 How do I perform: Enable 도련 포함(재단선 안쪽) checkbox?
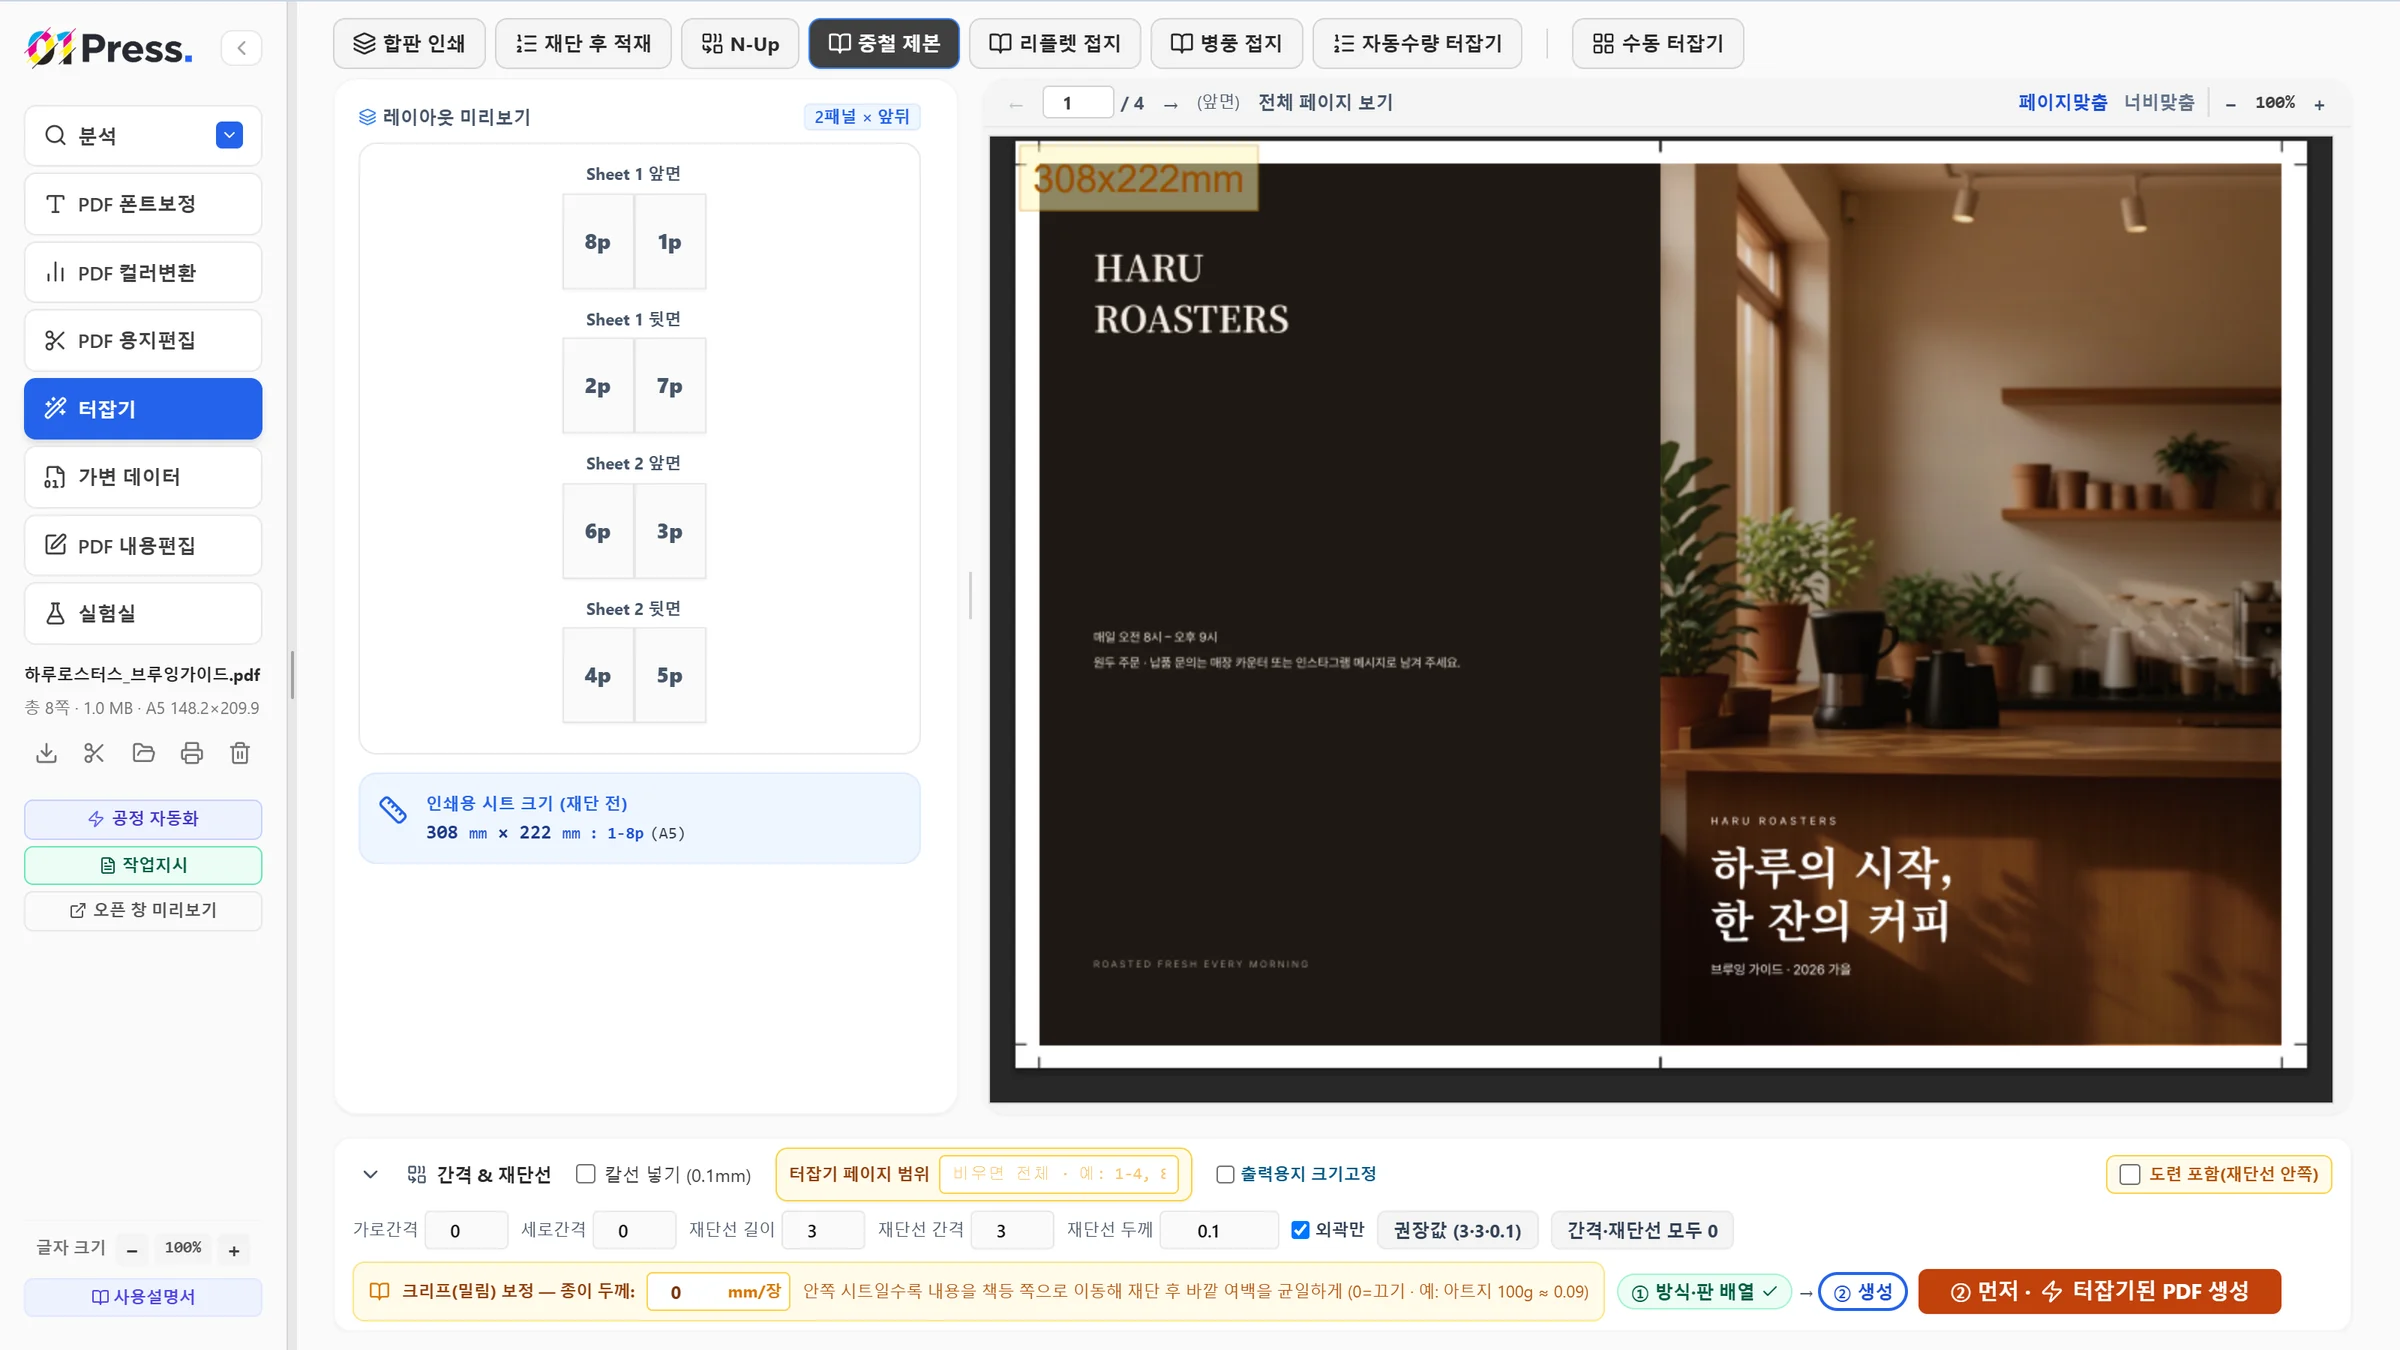coord(2130,1174)
